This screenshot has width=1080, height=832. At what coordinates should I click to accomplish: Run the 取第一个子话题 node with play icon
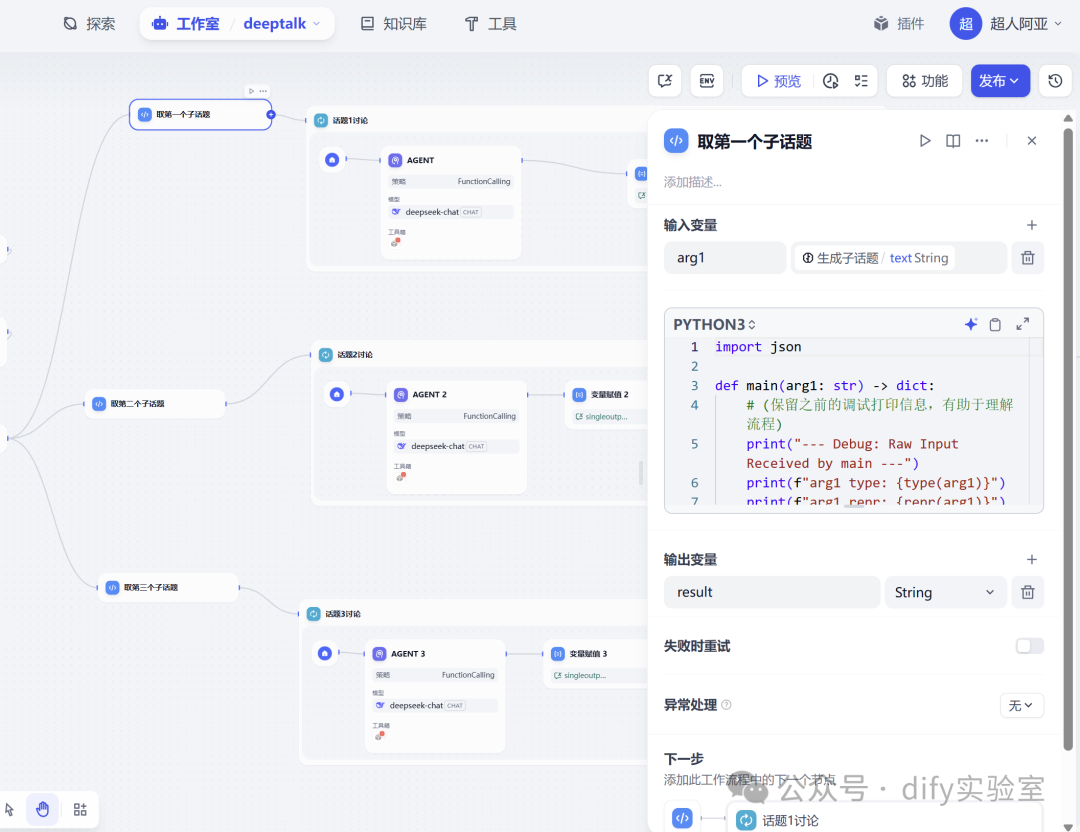[x=924, y=141]
